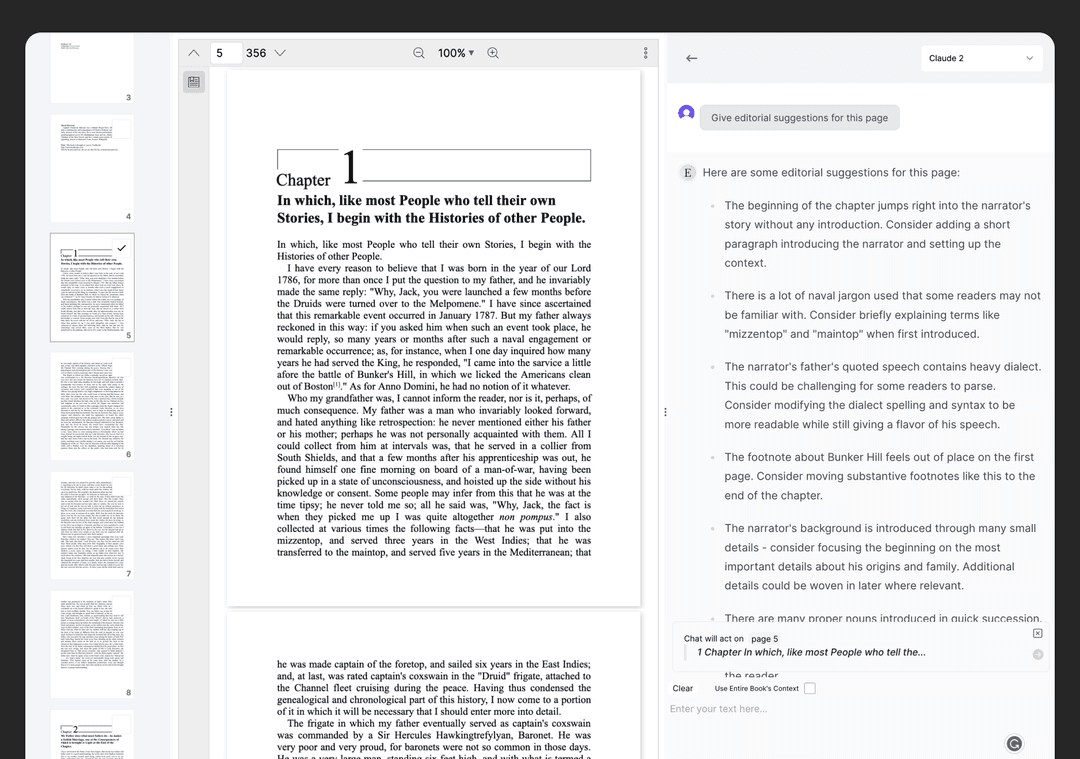Zoom out of the document
1080x759 pixels.
pyautogui.click(x=419, y=53)
